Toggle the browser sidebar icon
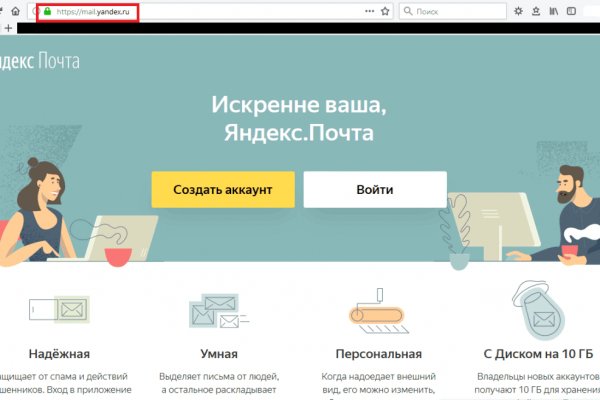This screenshot has height=400, width=600. tap(573, 11)
